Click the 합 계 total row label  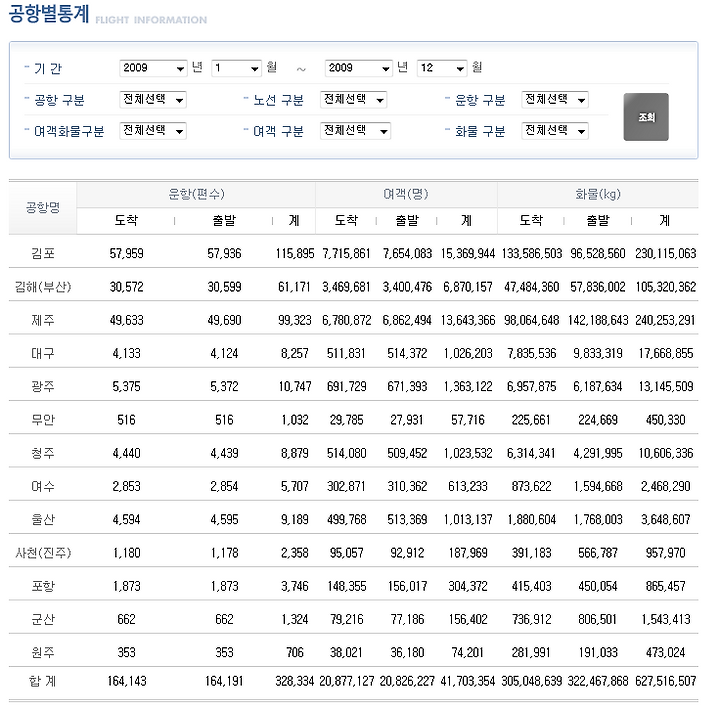[43, 681]
